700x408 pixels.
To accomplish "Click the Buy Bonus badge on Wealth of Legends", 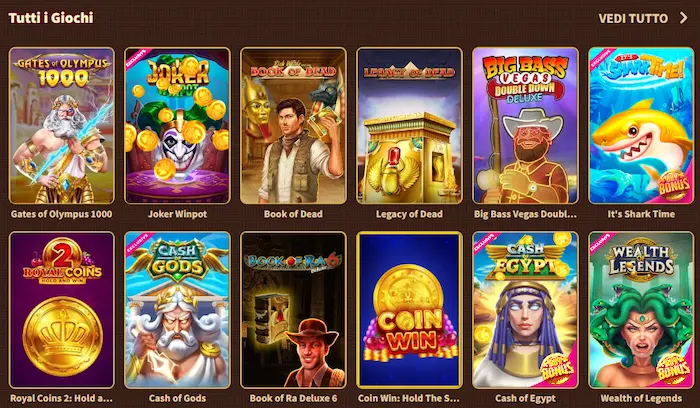I will (674, 369).
